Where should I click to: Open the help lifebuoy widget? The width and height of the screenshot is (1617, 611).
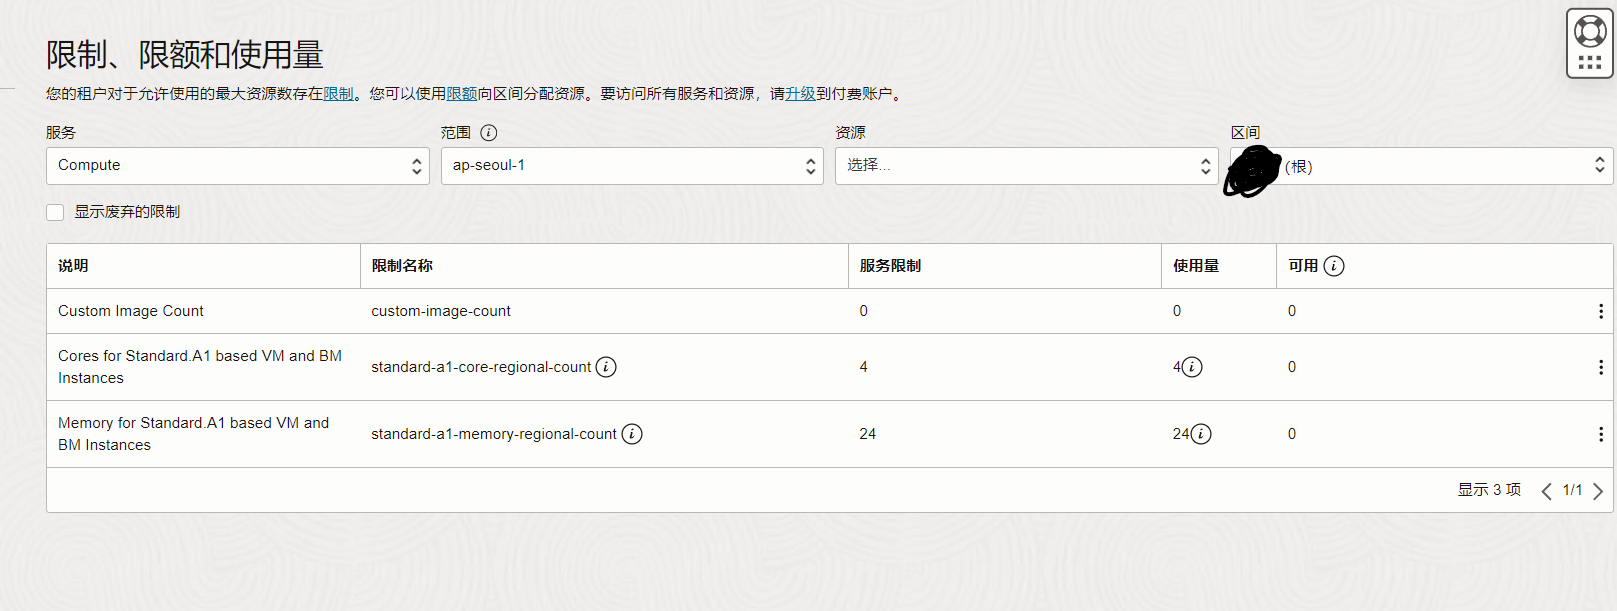(1589, 32)
